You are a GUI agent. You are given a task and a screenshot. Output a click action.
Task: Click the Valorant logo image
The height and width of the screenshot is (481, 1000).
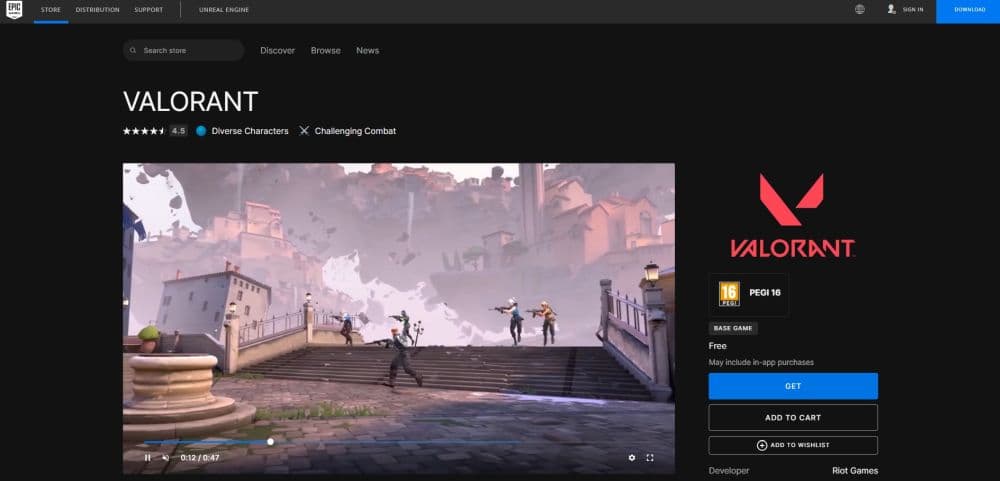(791, 215)
